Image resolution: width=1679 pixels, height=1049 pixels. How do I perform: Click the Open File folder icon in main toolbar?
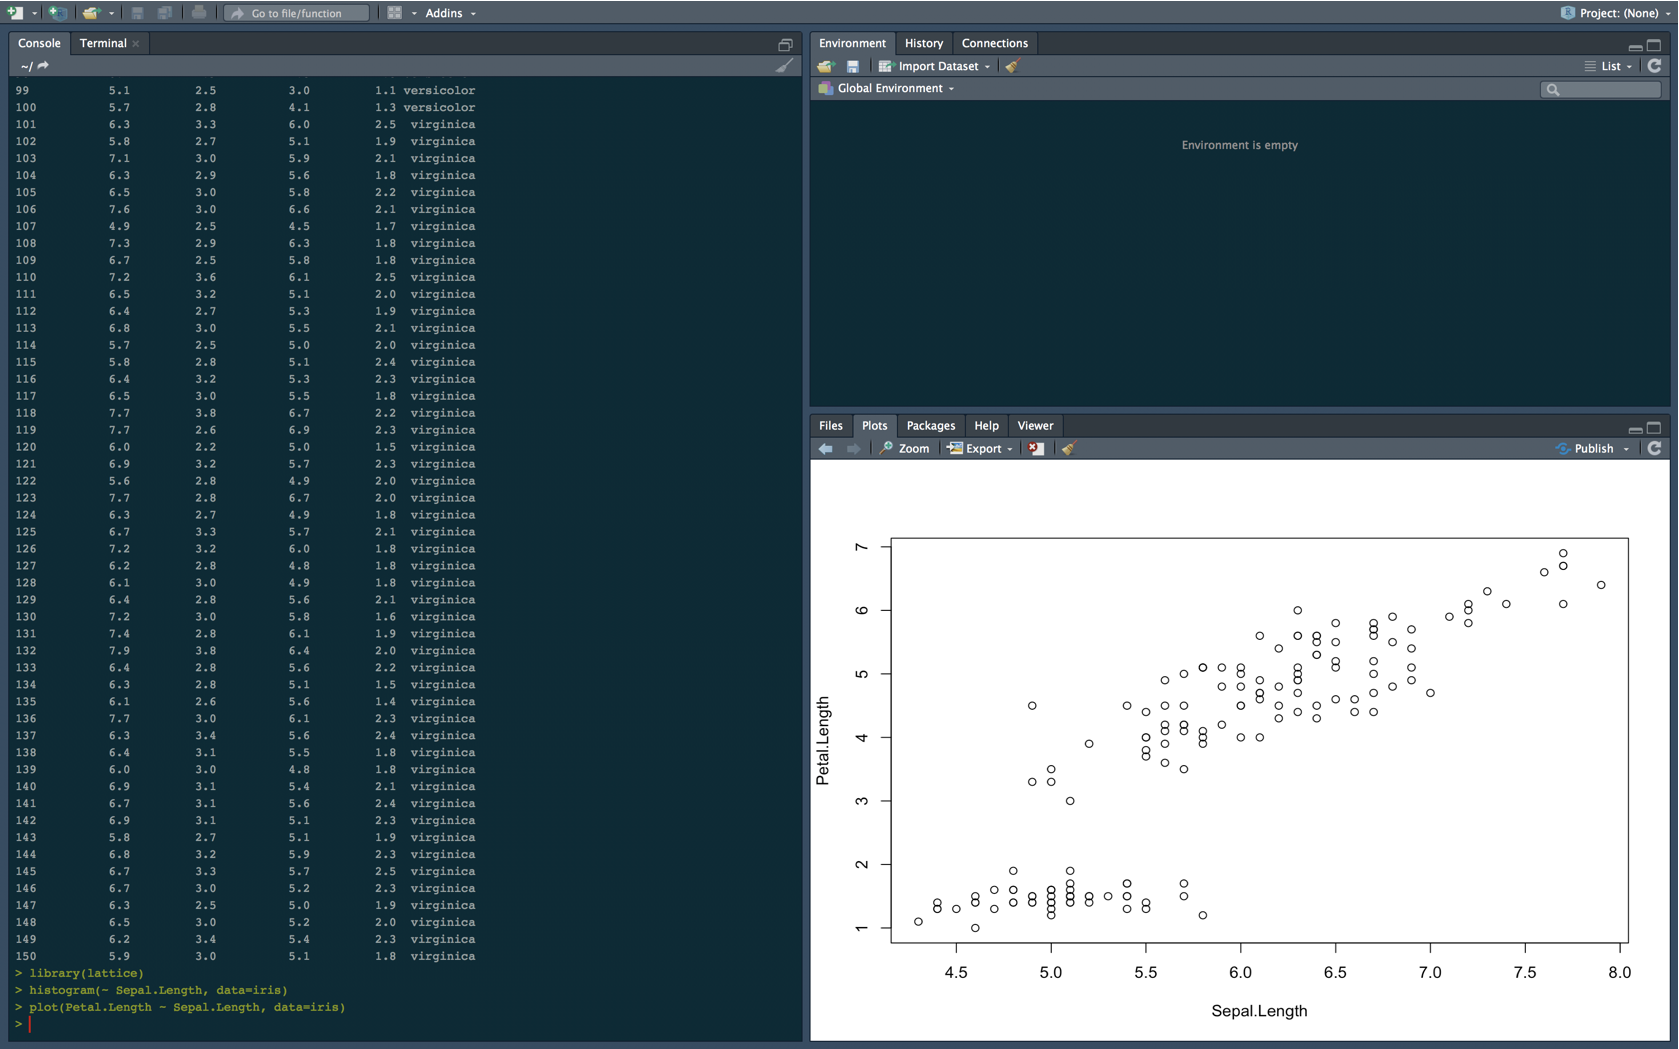point(91,13)
